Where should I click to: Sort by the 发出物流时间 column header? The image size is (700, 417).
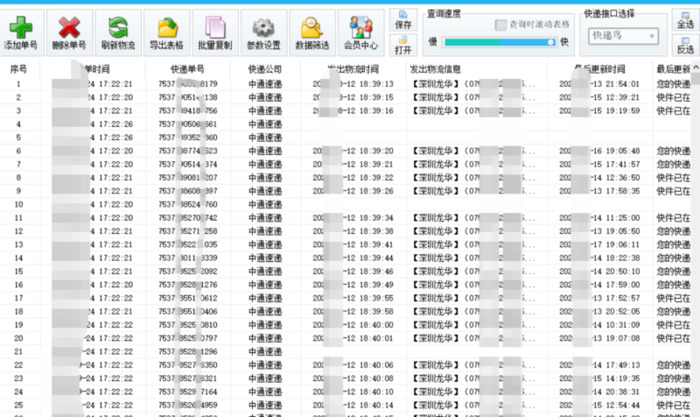tap(353, 69)
